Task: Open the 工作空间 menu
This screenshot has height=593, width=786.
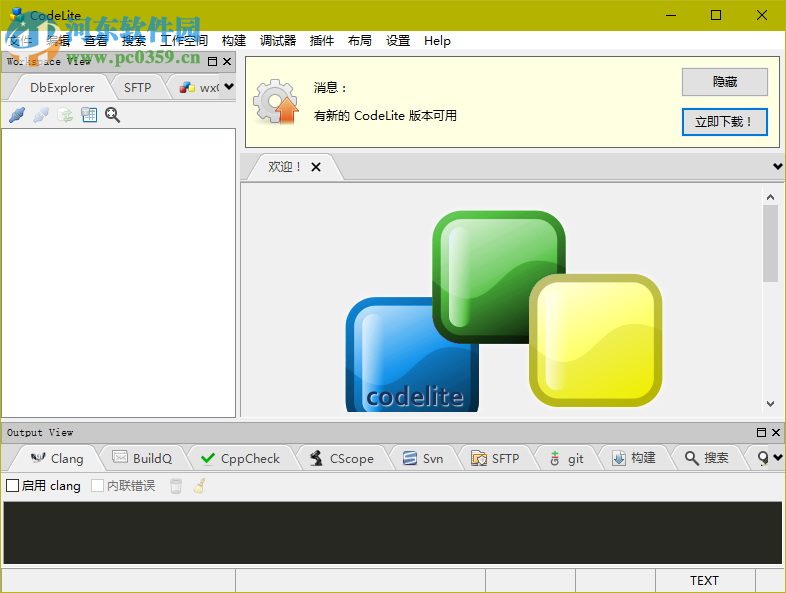Action: pyautogui.click(x=183, y=41)
